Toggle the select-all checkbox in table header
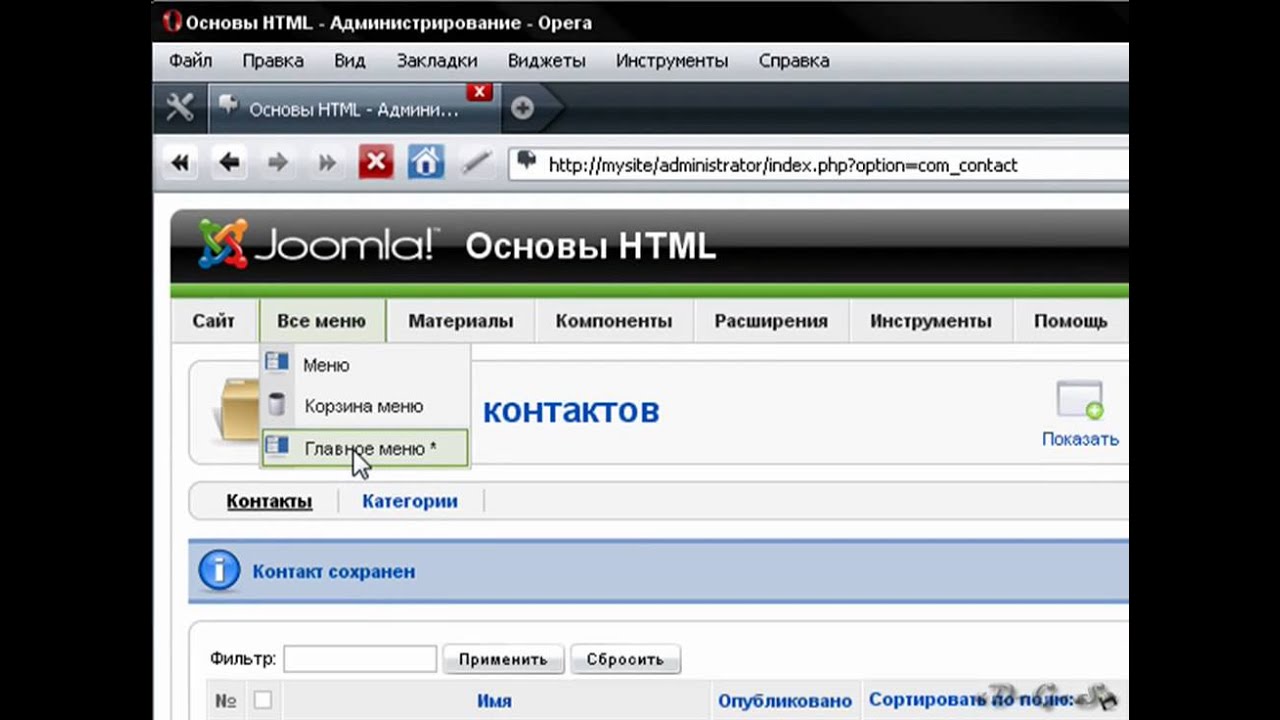The height and width of the screenshot is (720, 1280). click(262, 700)
